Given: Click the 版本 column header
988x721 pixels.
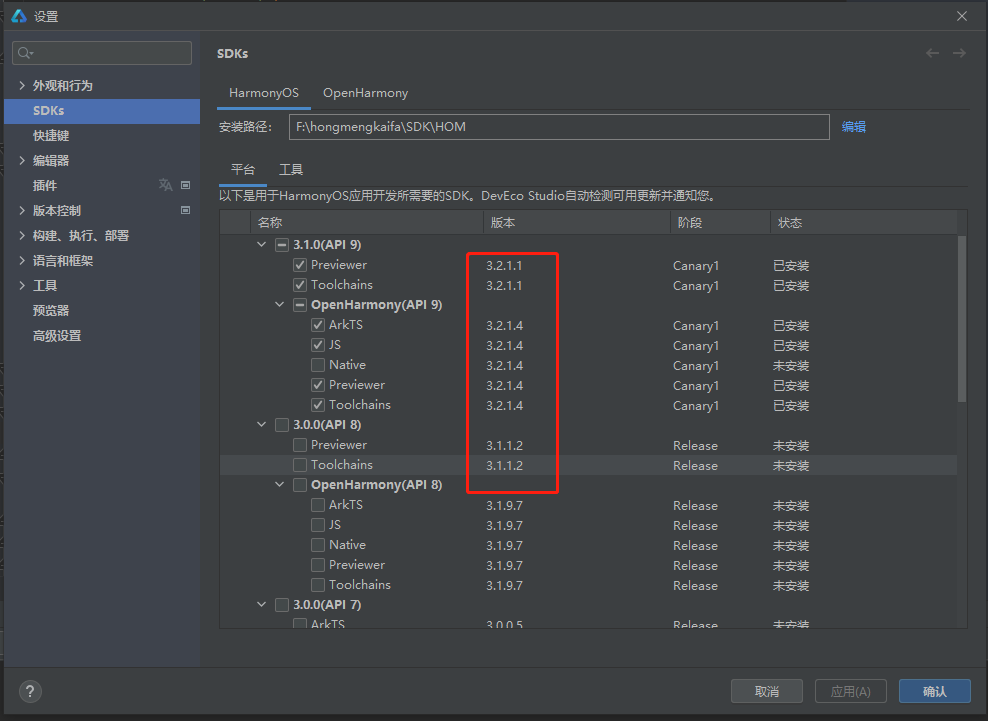Looking at the screenshot, I should (577, 222).
